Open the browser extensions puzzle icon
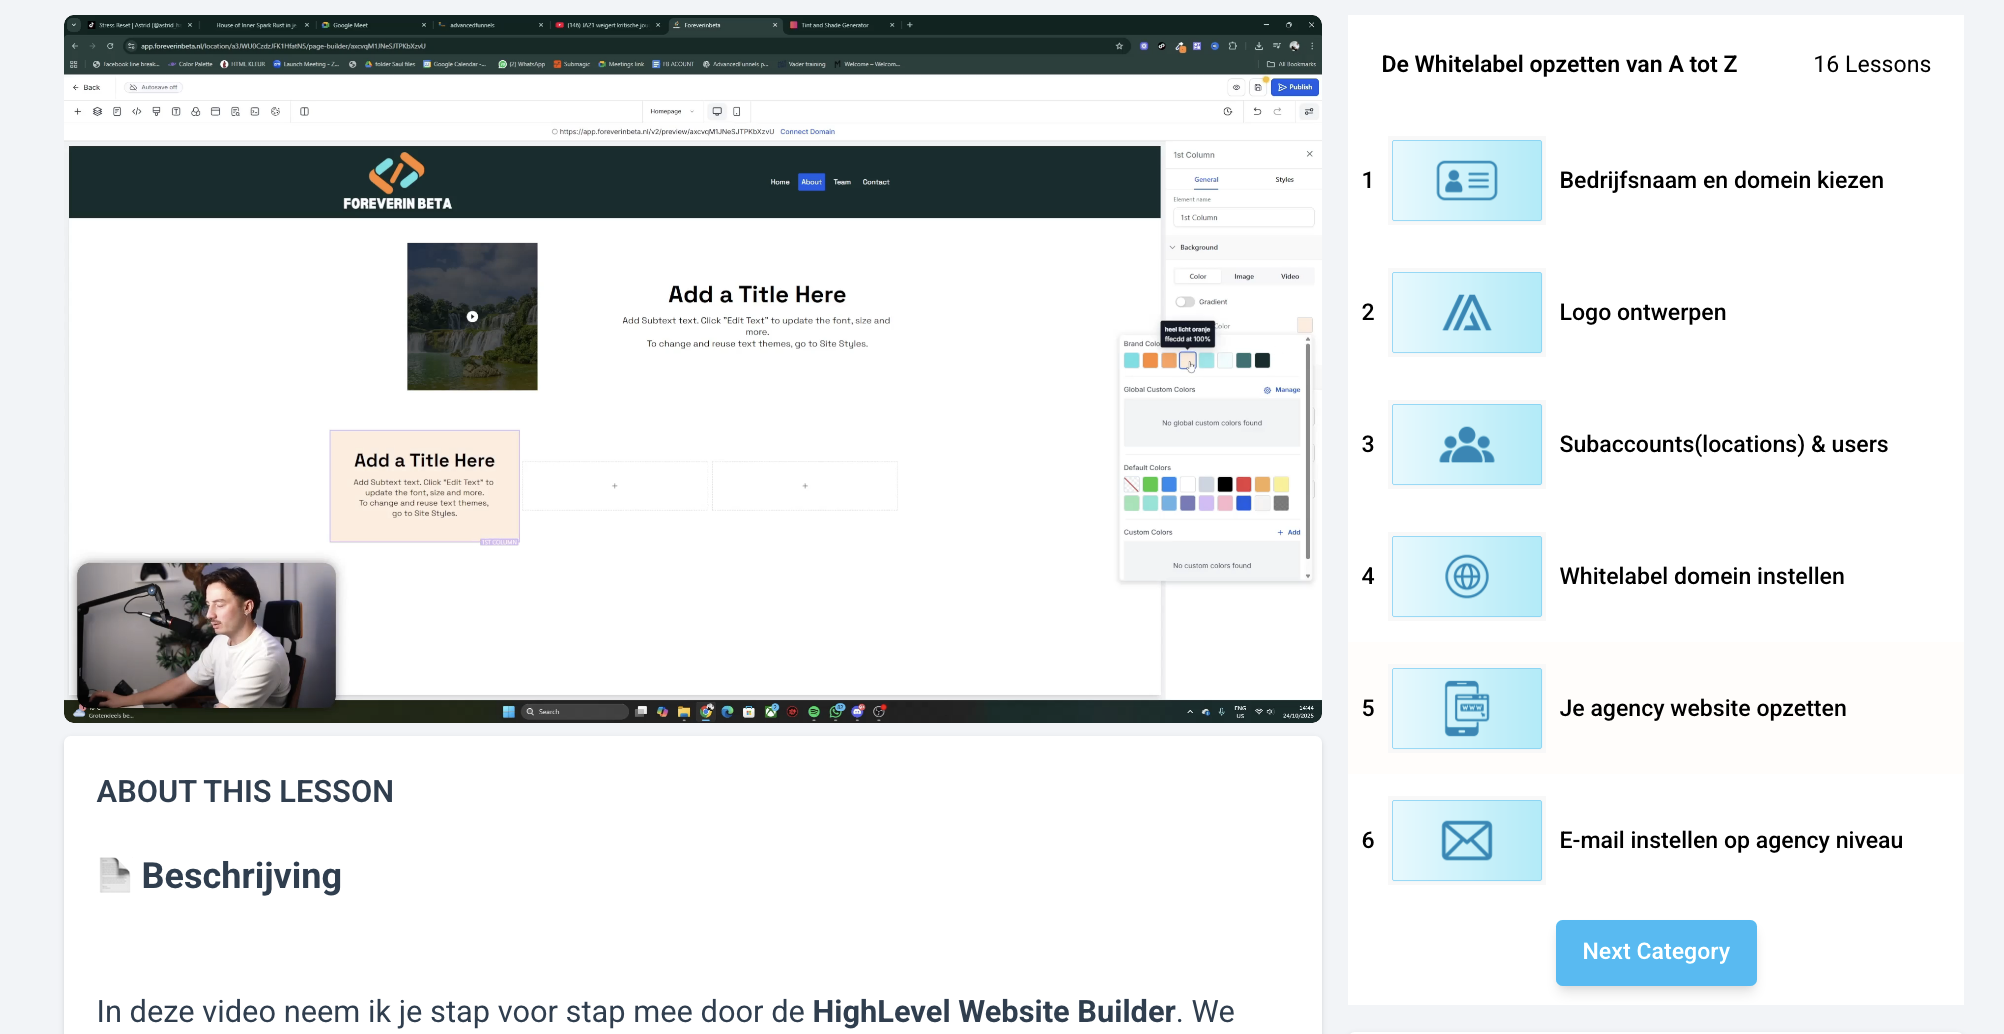Viewport: 2004px width, 1034px height. pyautogui.click(x=1233, y=46)
